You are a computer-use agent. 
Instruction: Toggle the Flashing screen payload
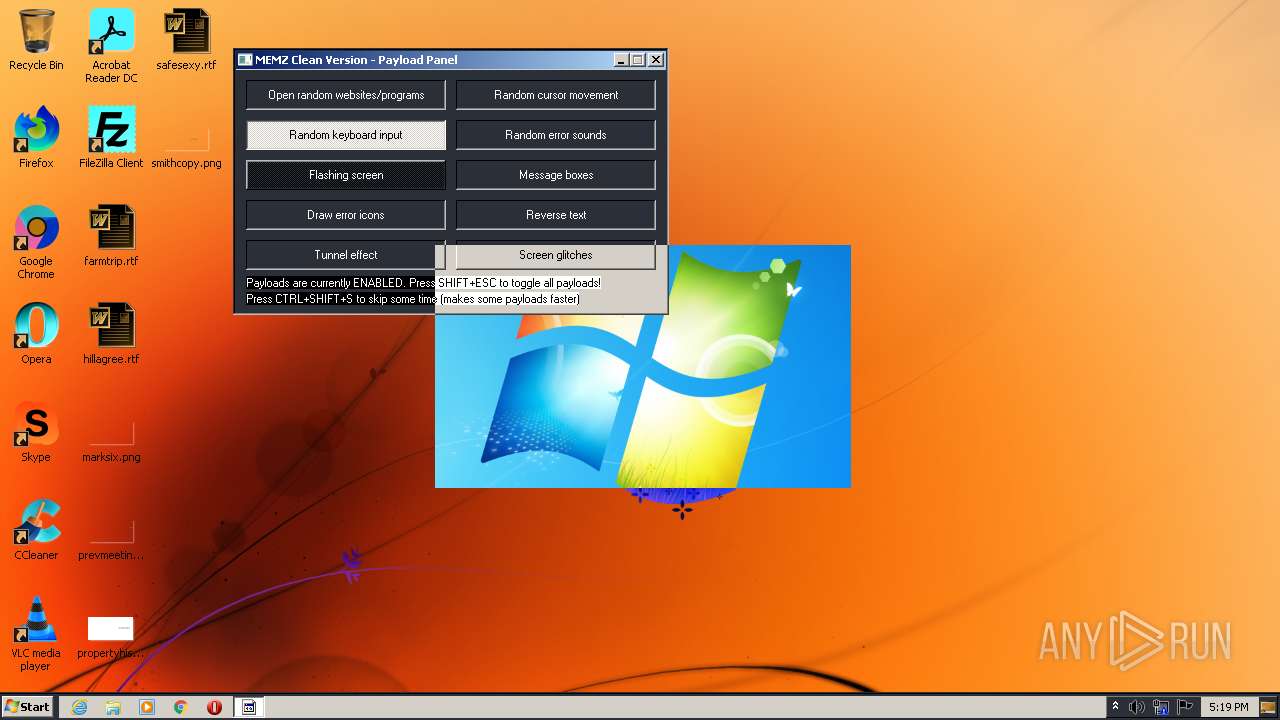coord(346,175)
